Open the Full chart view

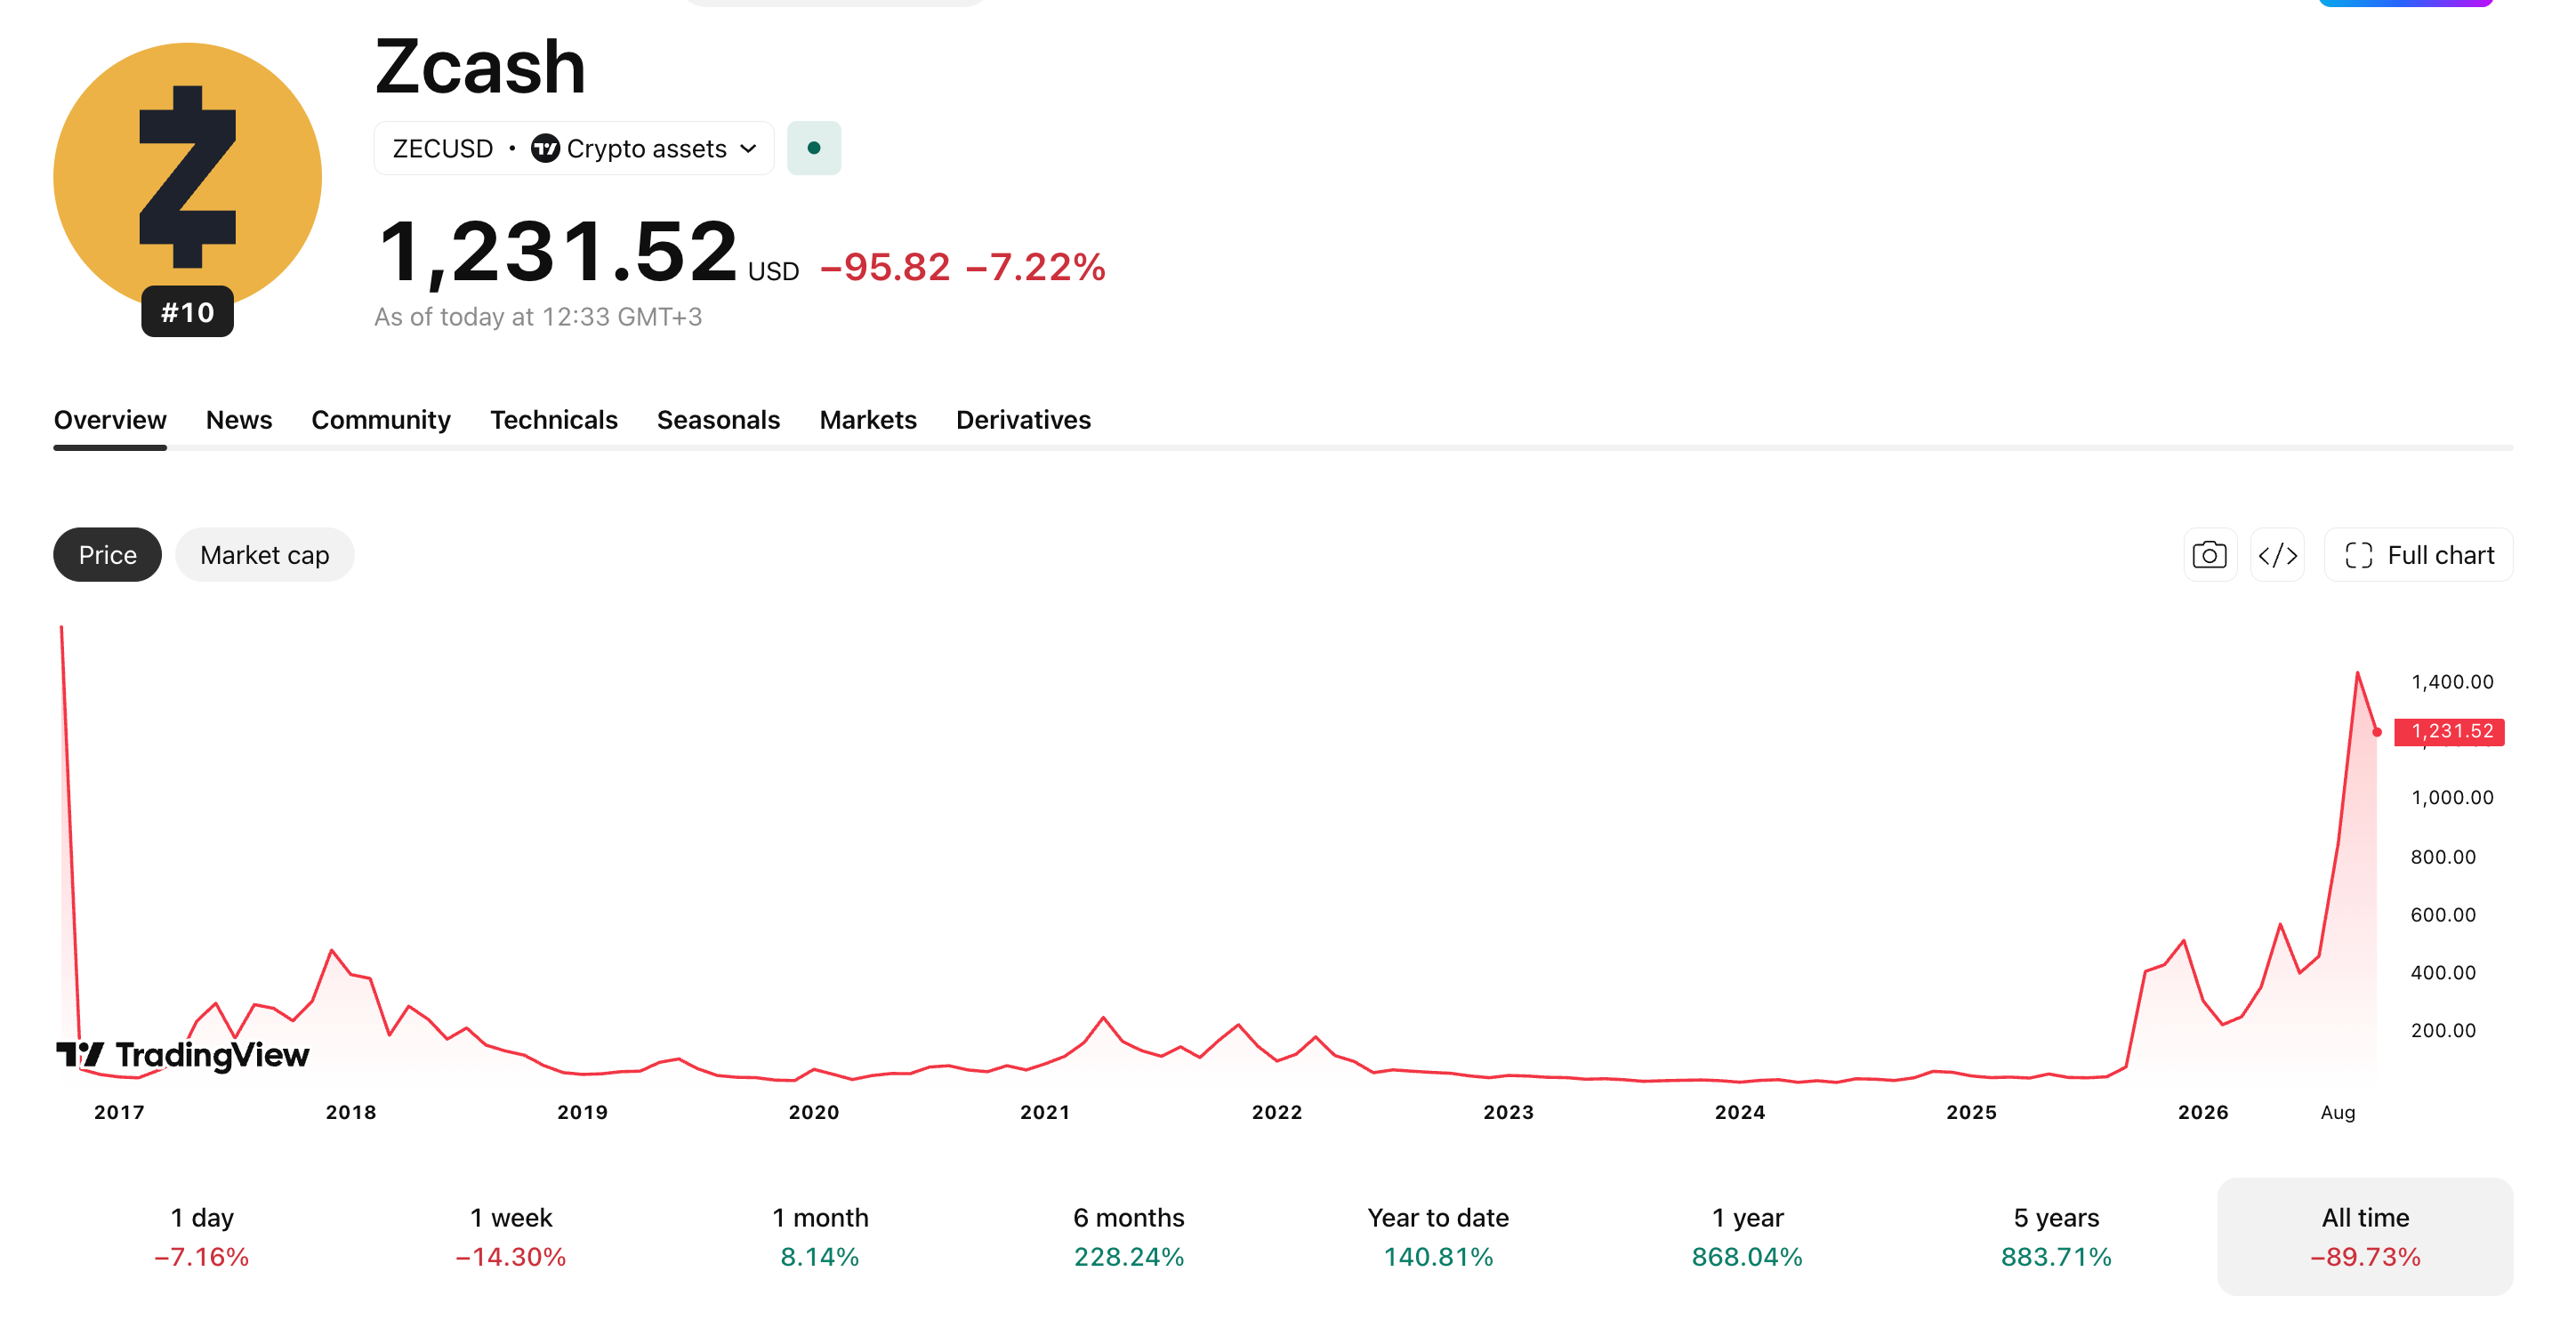(x=2418, y=555)
